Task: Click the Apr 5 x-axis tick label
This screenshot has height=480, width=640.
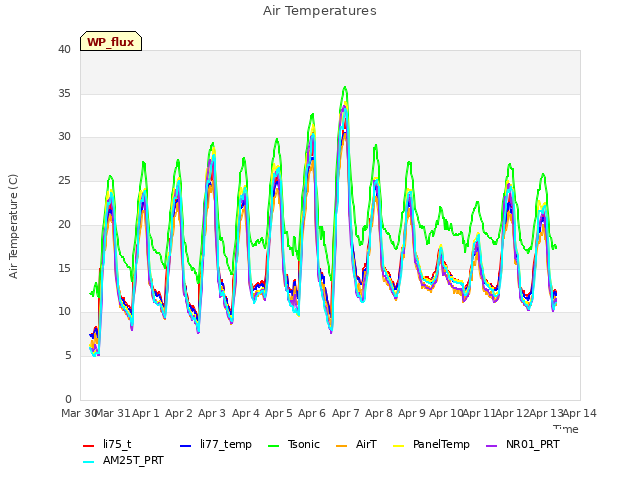Action: pyautogui.click(x=279, y=413)
